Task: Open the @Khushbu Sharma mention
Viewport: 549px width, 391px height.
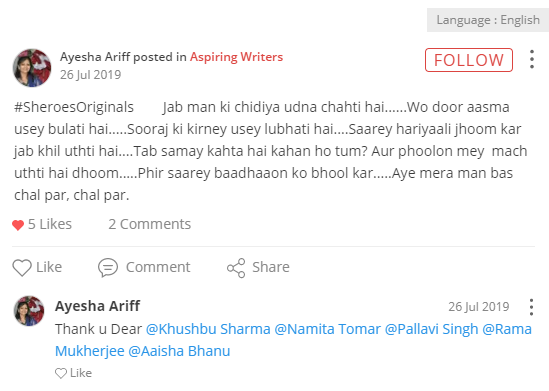Action: pyautogui.click(x=208, y=329)
